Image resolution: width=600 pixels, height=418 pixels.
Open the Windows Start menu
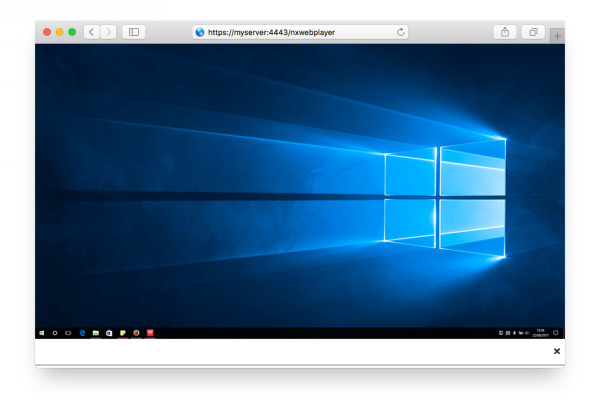42,333
